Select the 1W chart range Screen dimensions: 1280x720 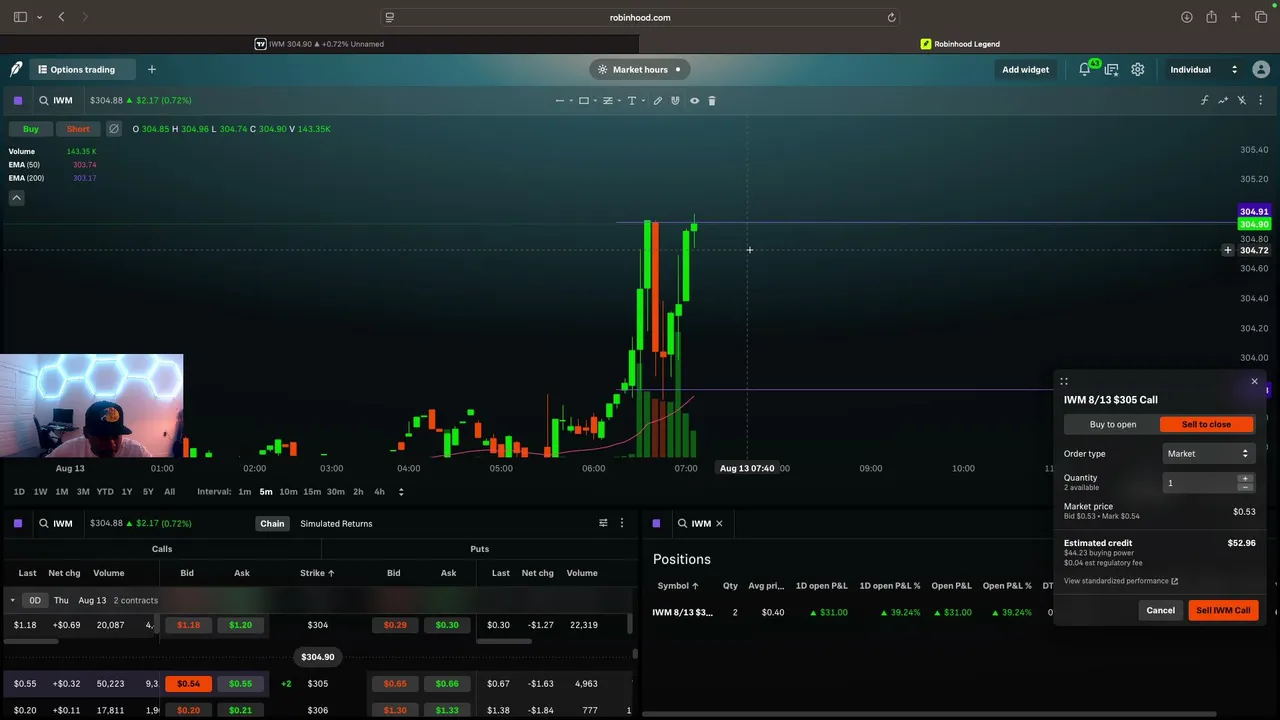(x=40, y=492)
